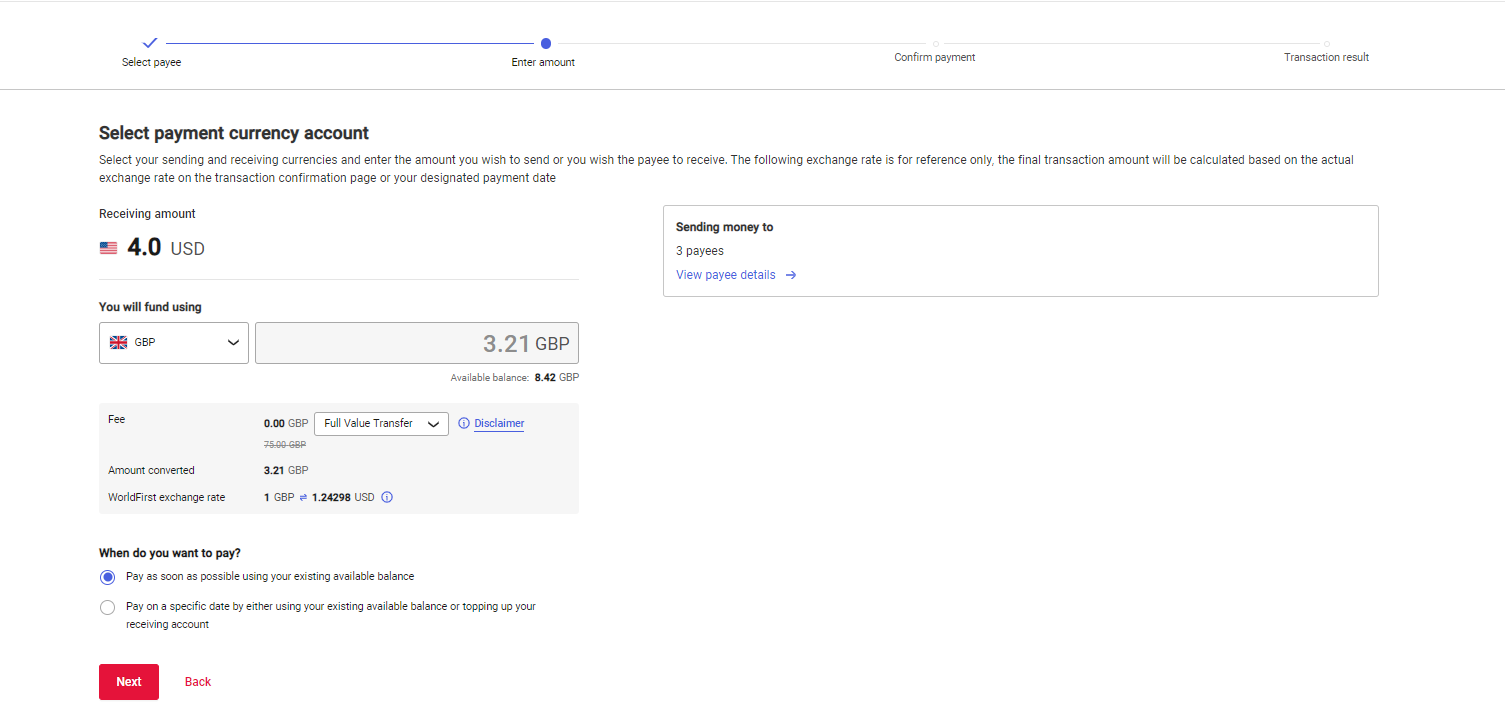Click the Transaction result step dot
The width and height of the screenshot is (1505, 718).
click(1326, 43)
